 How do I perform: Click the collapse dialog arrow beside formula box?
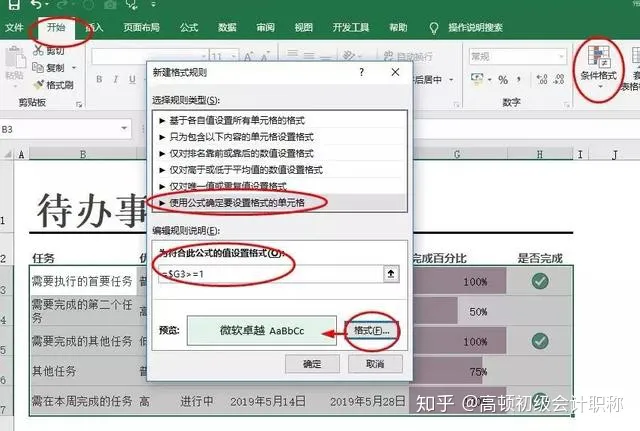[x=391, y=274]
